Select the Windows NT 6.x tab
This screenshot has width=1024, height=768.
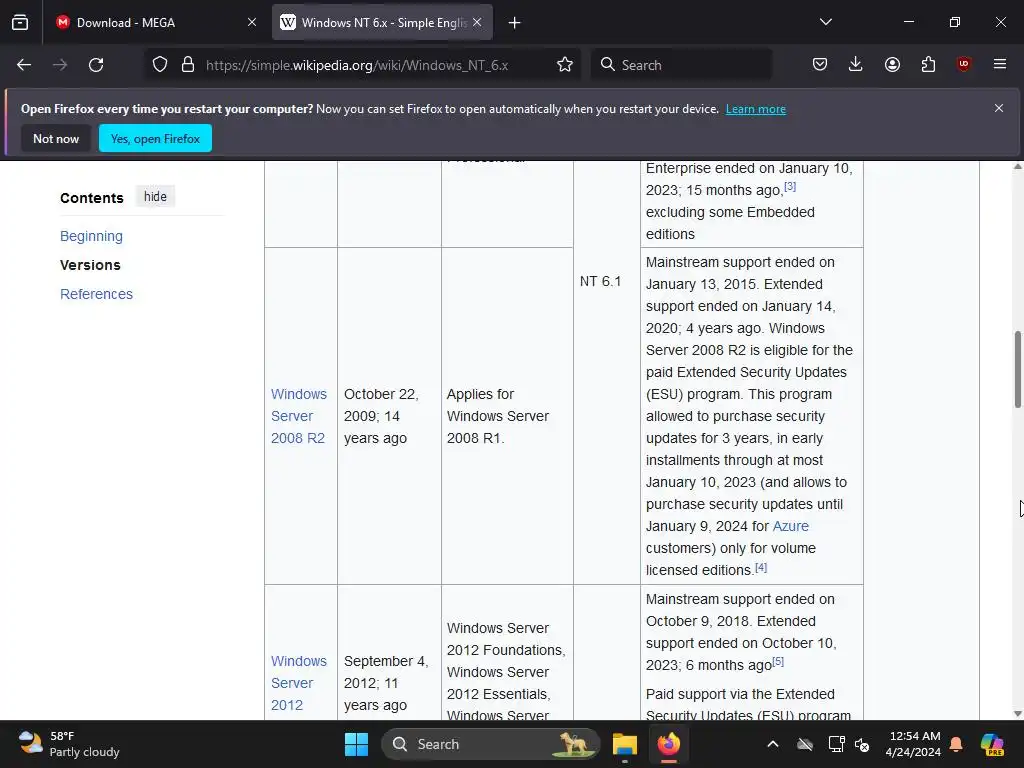[382, 22]
